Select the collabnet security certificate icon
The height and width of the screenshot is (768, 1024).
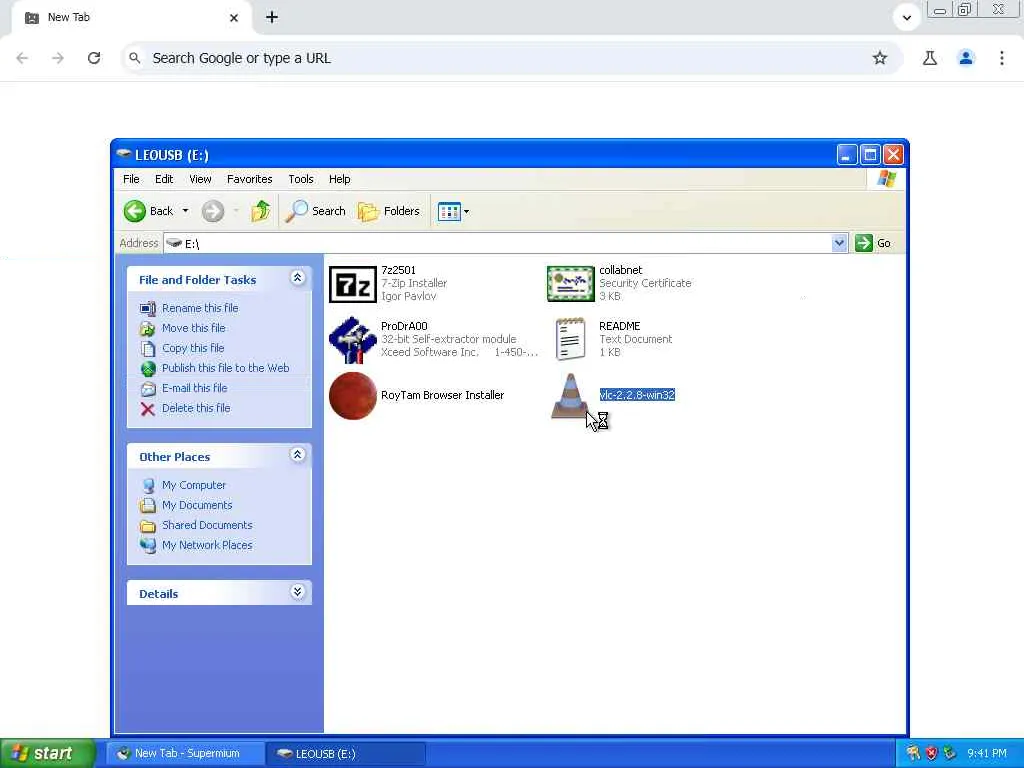570,284
